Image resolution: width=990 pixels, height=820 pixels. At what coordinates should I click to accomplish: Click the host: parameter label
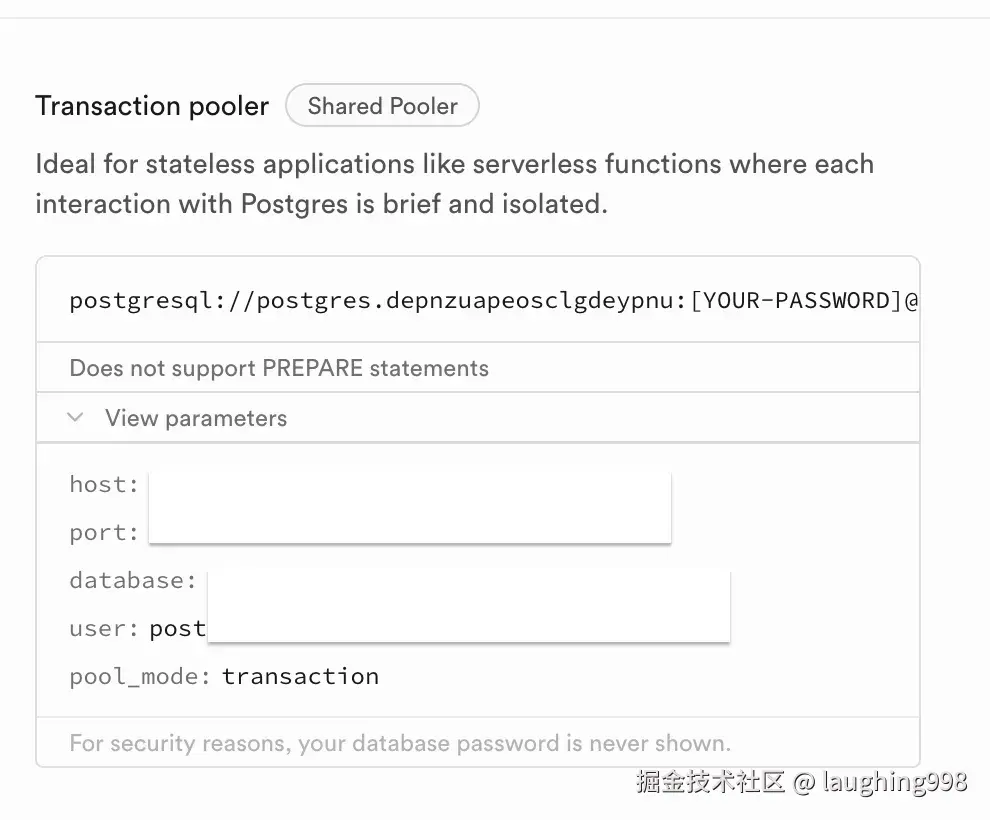pyautogui.click(x=104, y=484)
